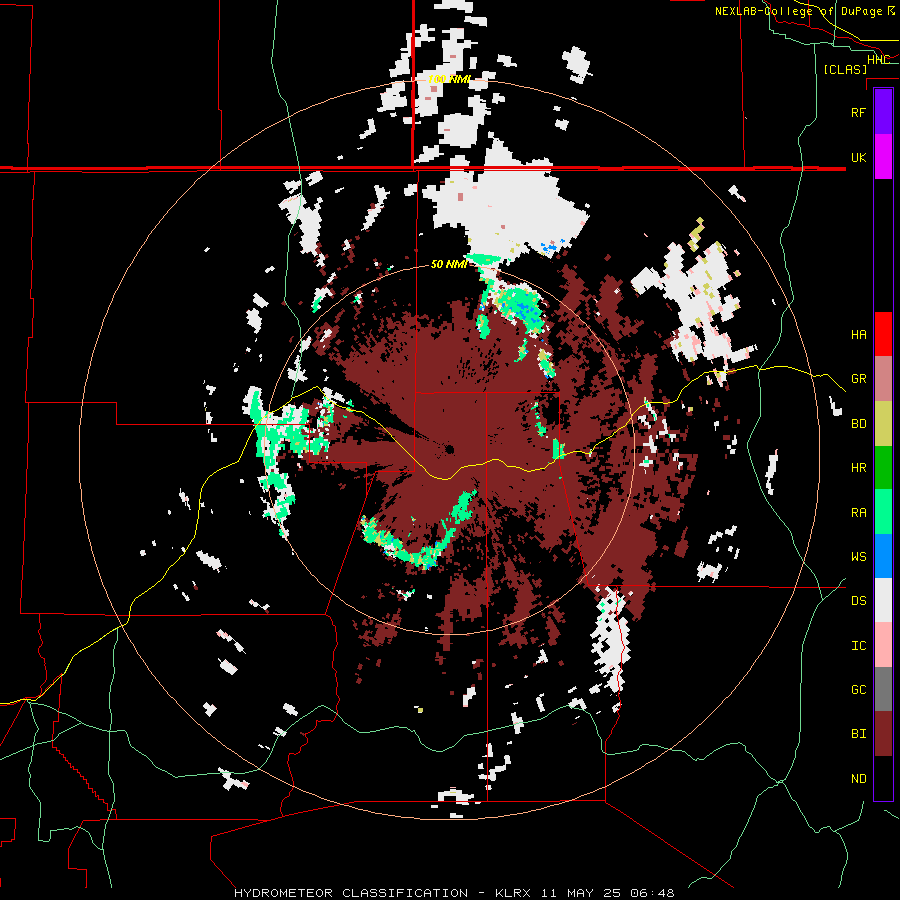Screen dimensions: 900x900
Task: Click the IC light pink legend swatch
Action: (x=883, y=645)
